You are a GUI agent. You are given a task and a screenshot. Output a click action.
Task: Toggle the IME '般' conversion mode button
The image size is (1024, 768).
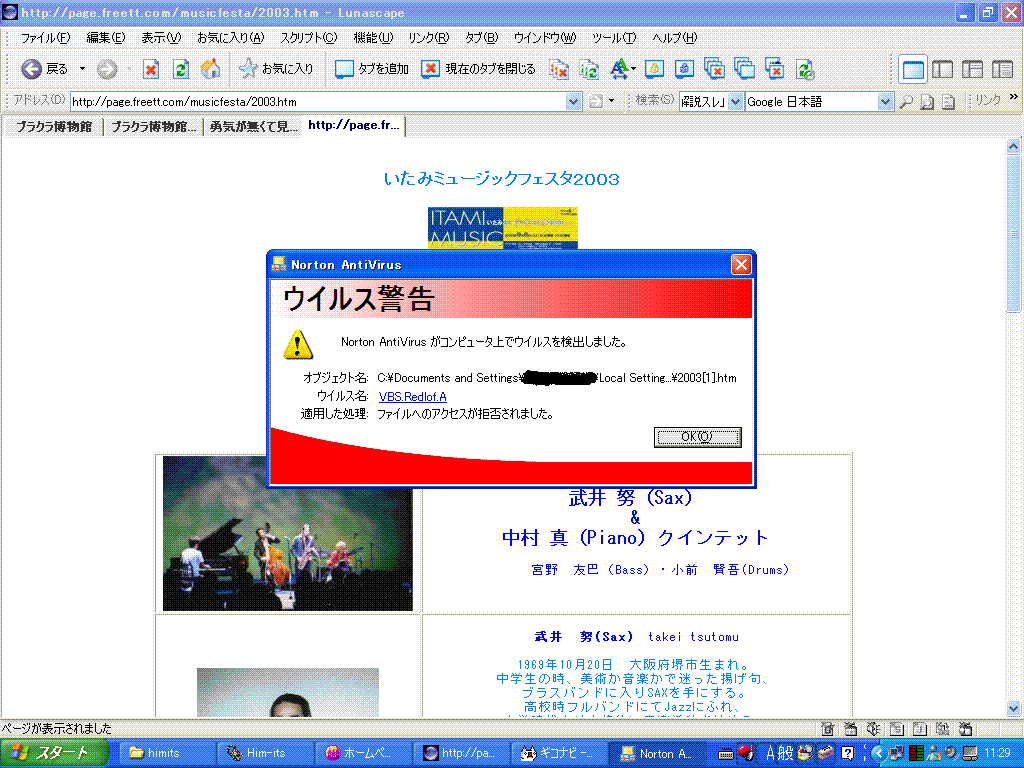[x=786, y=754]
